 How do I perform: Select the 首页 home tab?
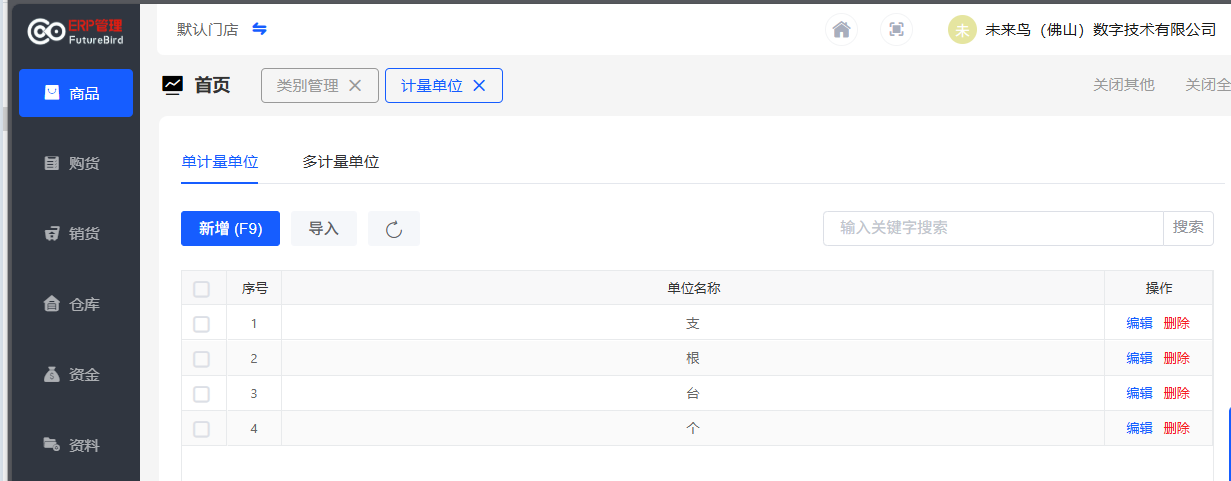tap(211, 86)
